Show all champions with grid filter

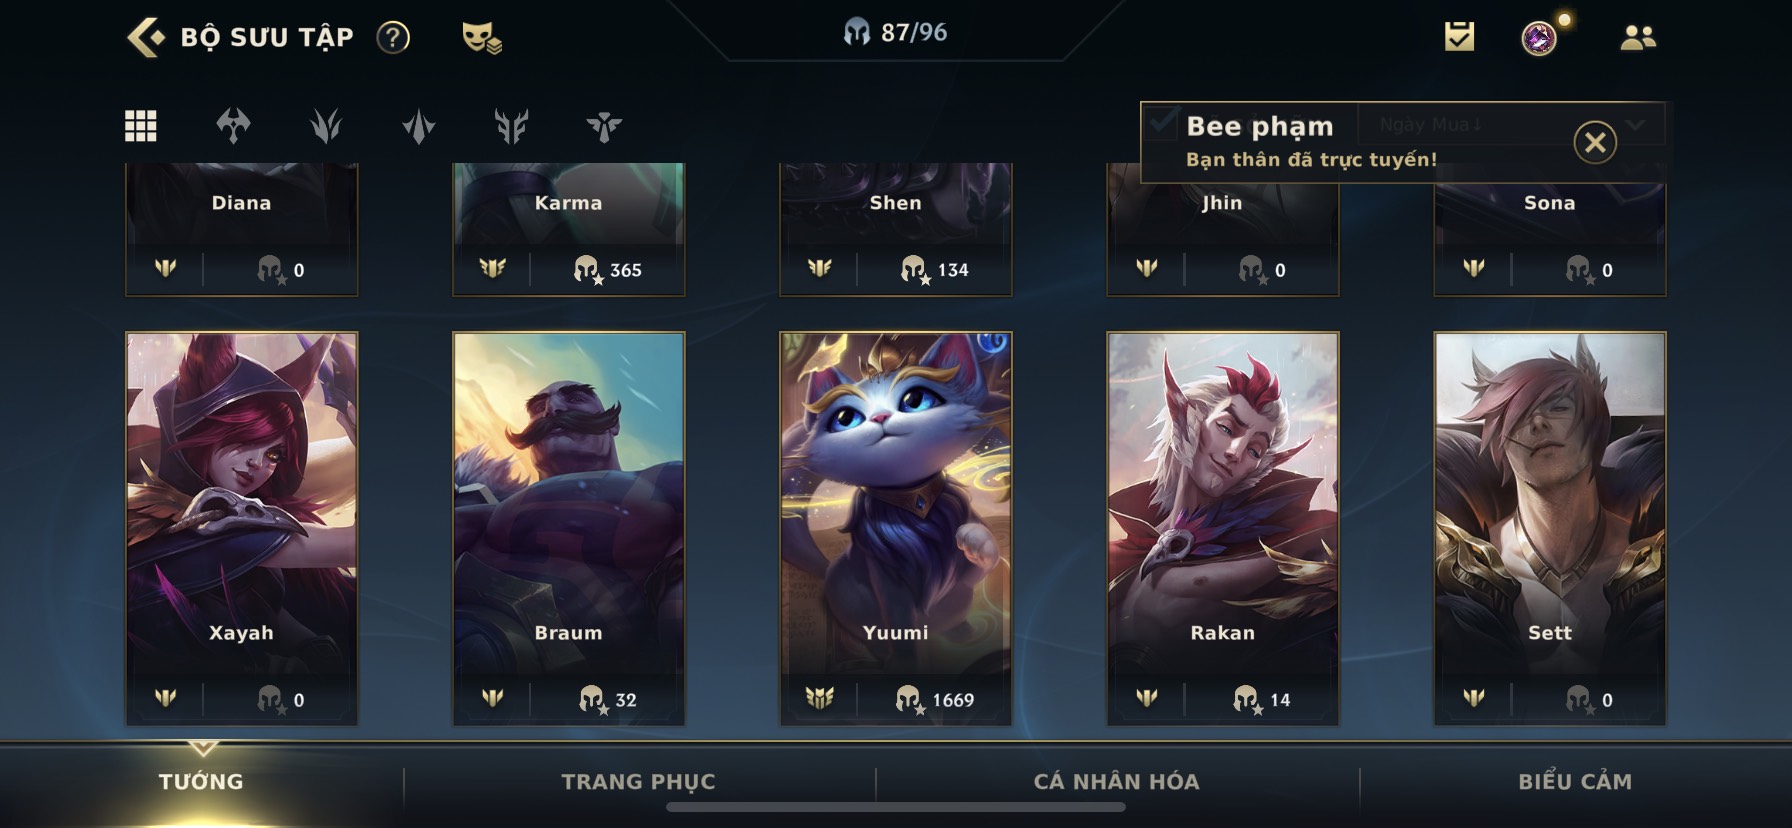point(140,126)
